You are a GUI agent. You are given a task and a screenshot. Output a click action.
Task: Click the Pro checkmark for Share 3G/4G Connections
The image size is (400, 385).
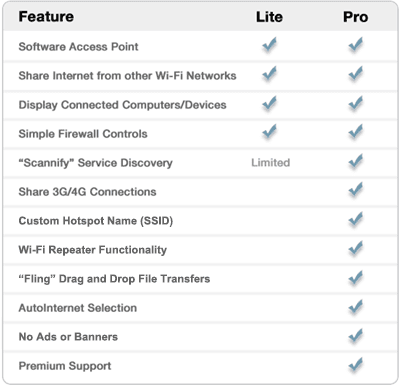(x=356, y=190)
